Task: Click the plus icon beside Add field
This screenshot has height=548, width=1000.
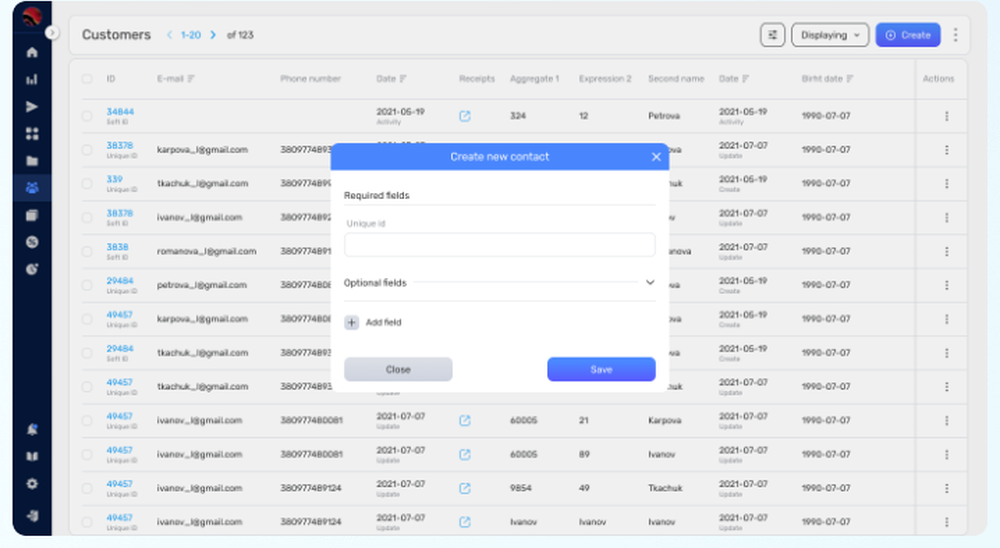Action: coord(351,322)
